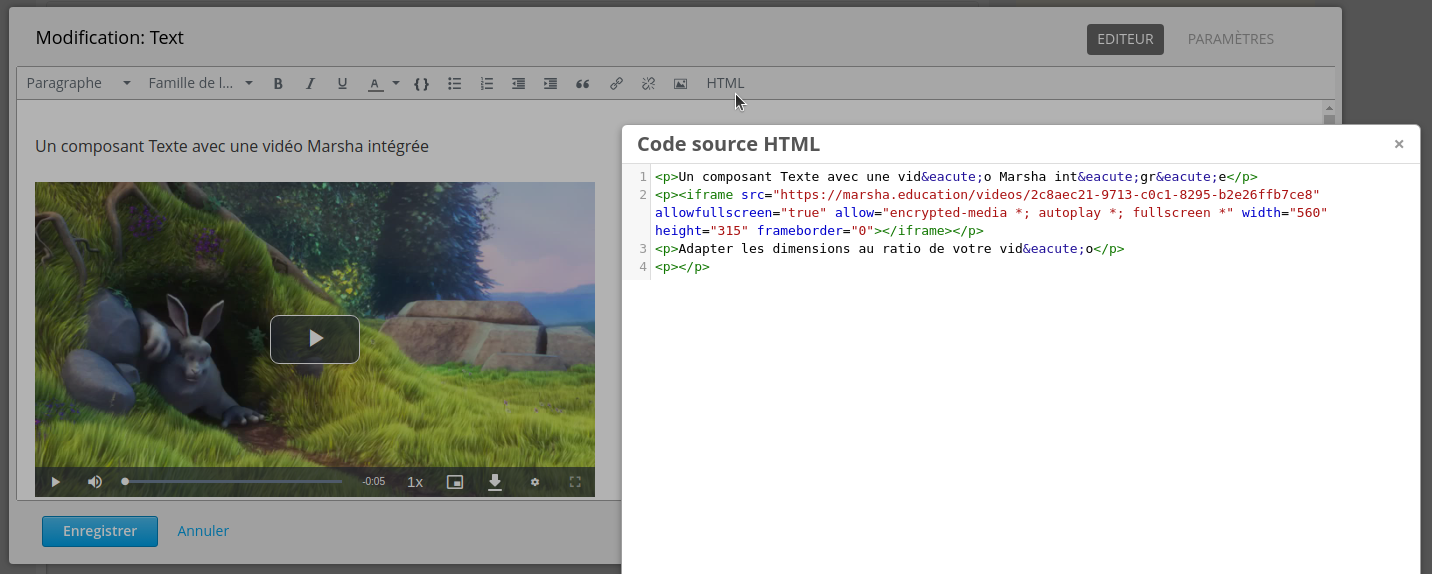Toggle bold formatting in toolbar
This screenshot has width=1432, height=574.
coord(278,84)
